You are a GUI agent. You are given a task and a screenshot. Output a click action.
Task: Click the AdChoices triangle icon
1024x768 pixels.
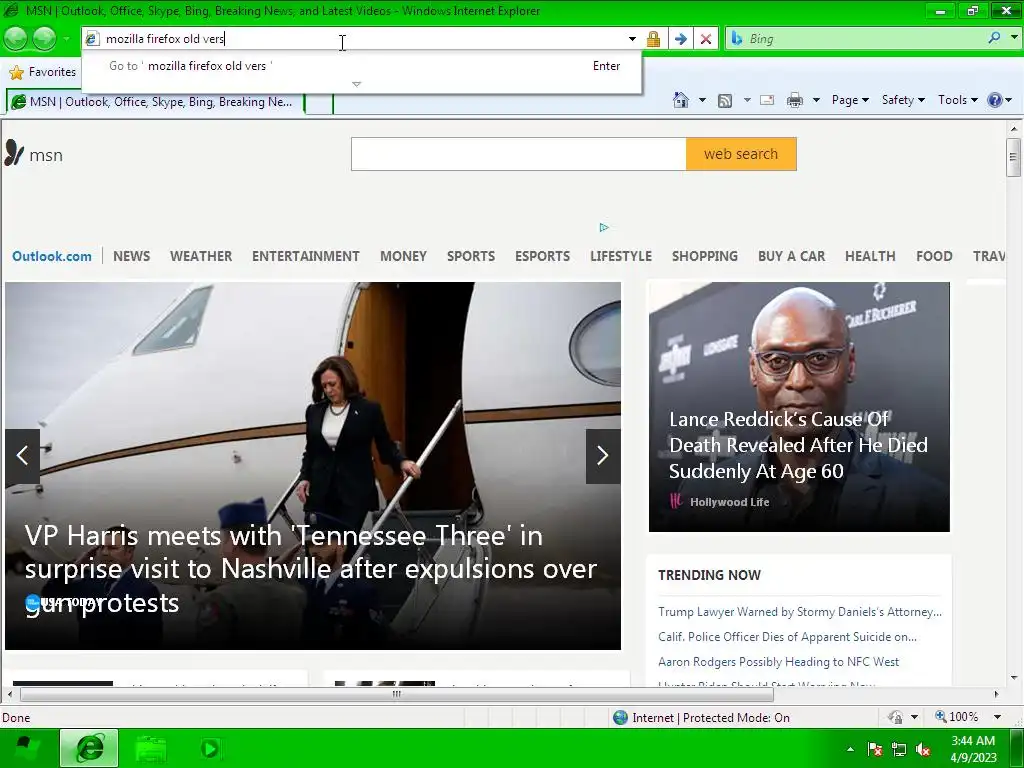point(604,227)
